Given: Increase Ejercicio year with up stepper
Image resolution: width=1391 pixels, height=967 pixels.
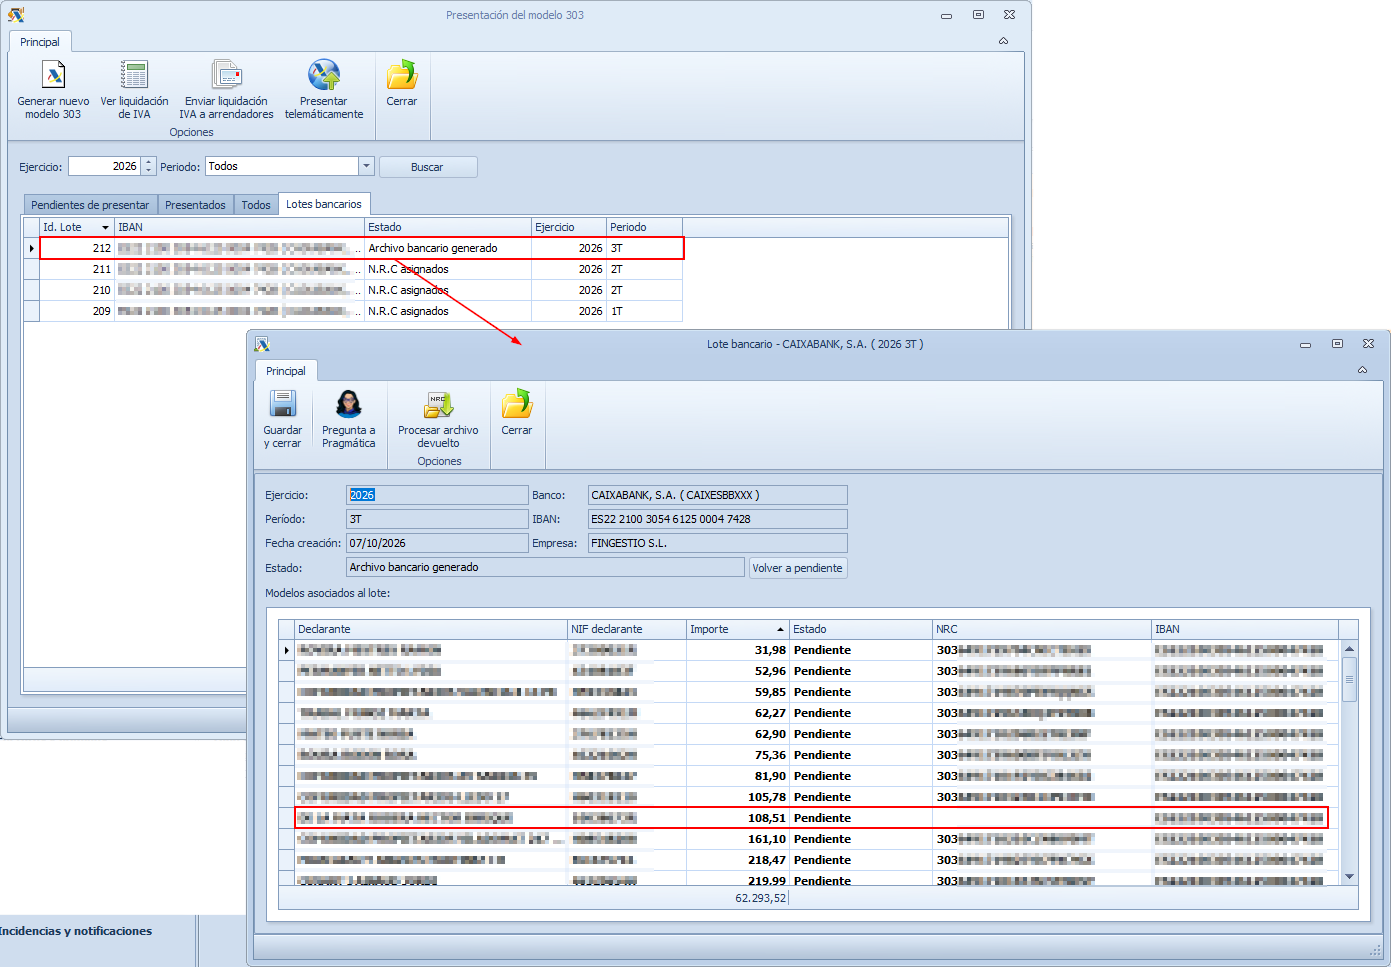Looking at the screenshot, I should (x=149, y=162).
